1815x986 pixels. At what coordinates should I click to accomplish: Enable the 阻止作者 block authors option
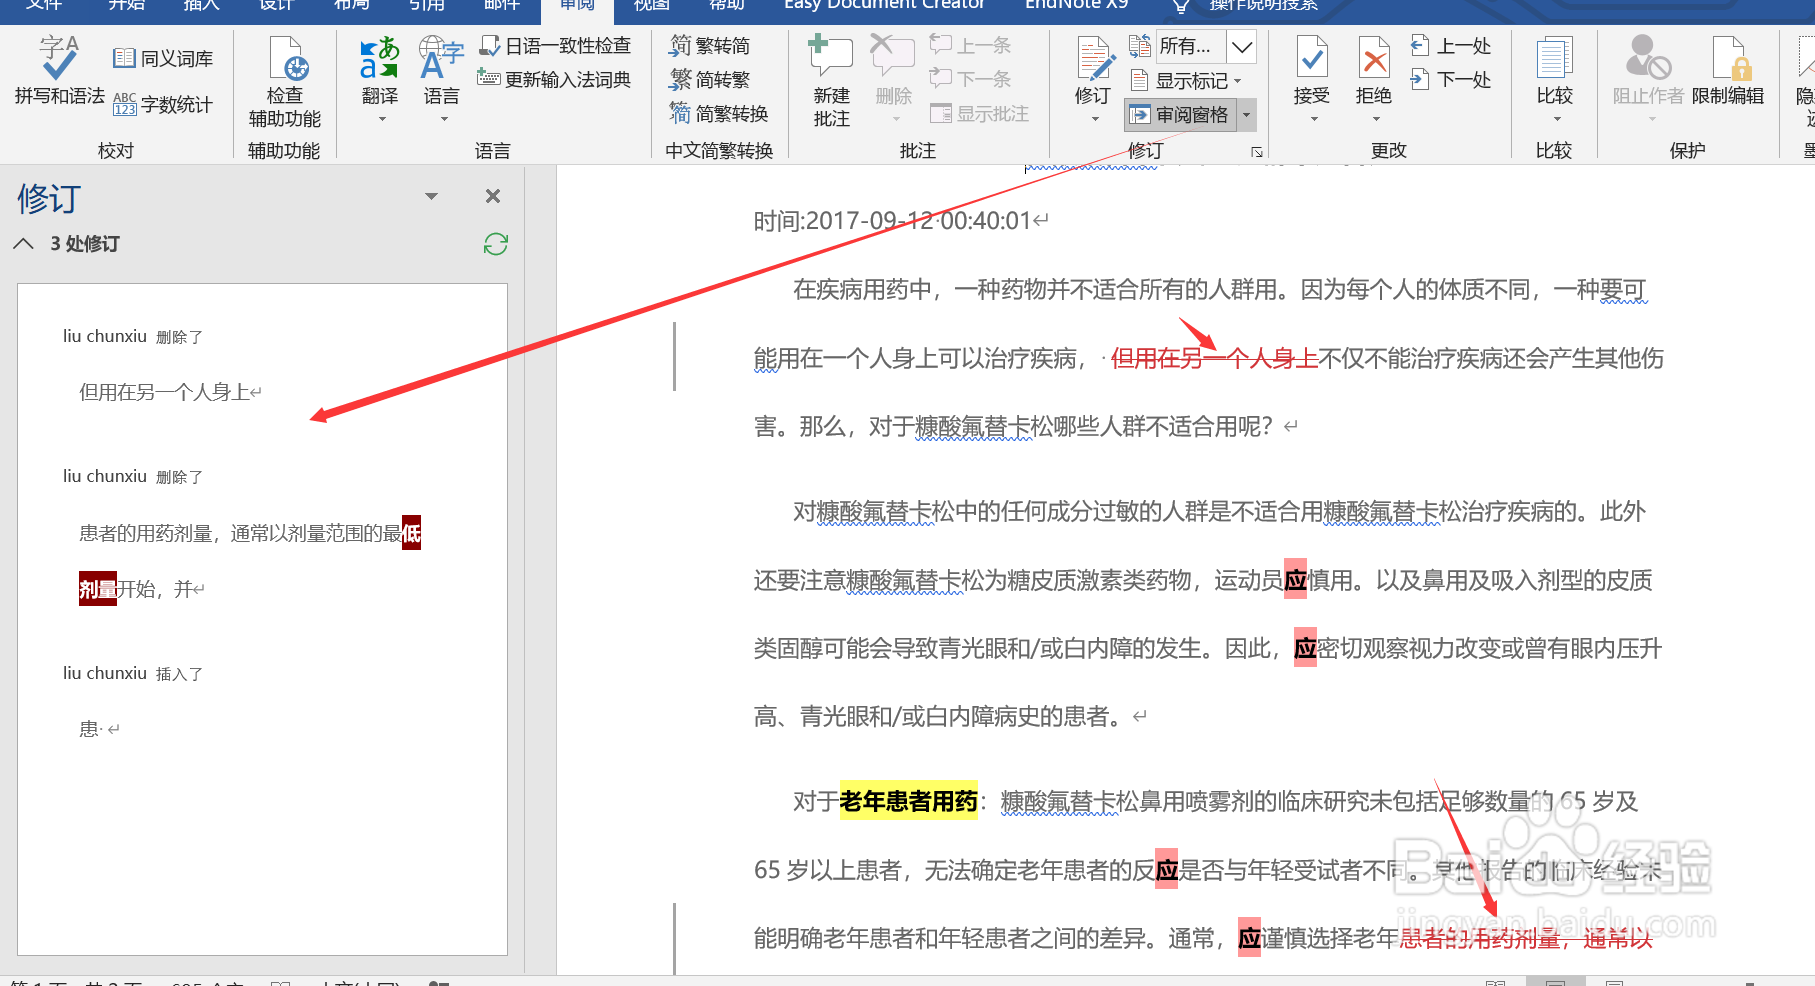point(1647,70)
